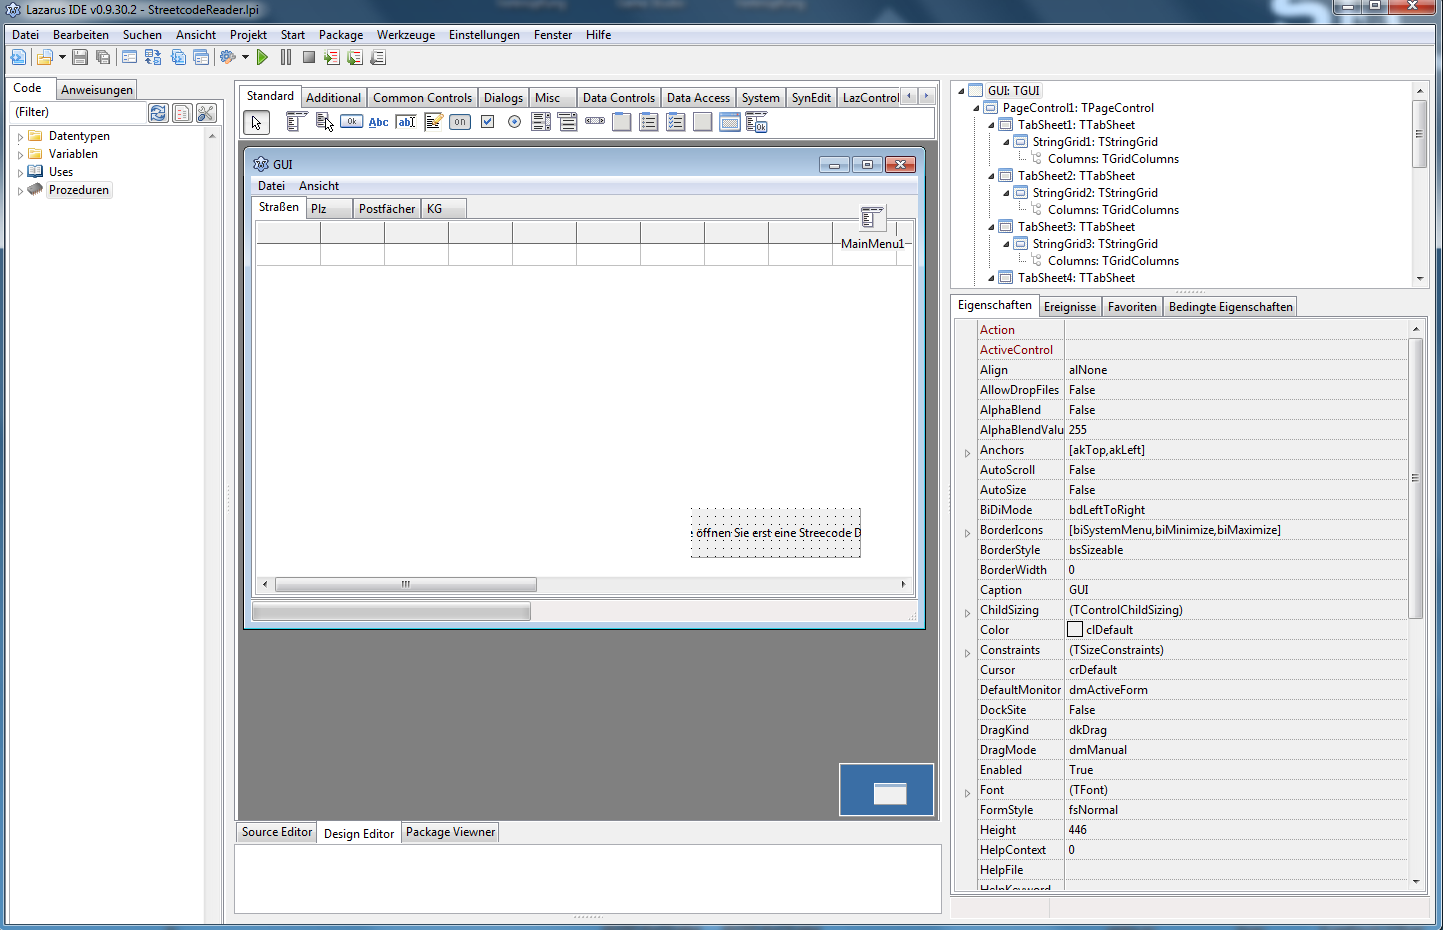Image resolution: width=1443 pixels, height=930 pixels.
Task: Switch to the Additional component palette tab
Action: (x=333, y=98)
